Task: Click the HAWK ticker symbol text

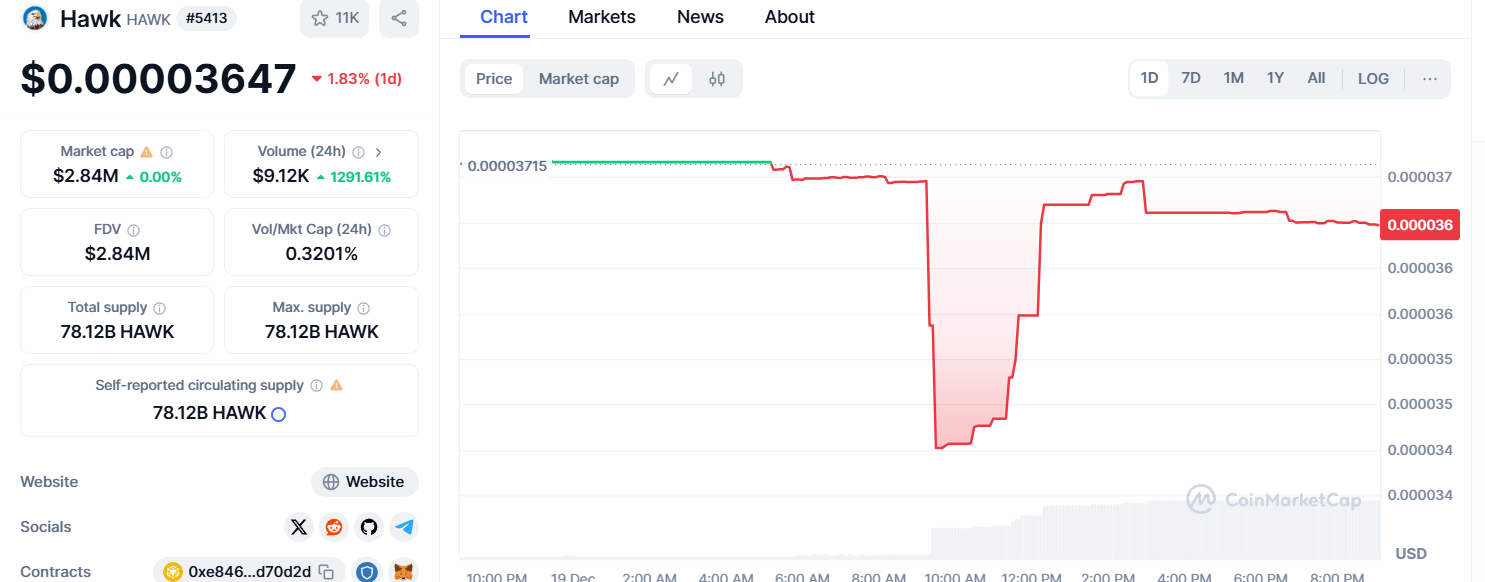Action: (x=149, y=19)
